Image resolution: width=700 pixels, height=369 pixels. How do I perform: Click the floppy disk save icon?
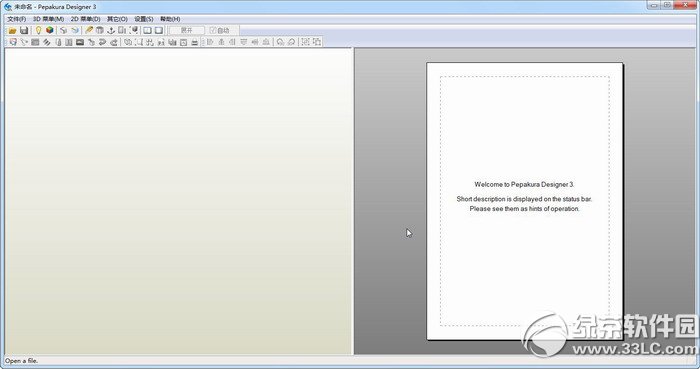point(24,30)
